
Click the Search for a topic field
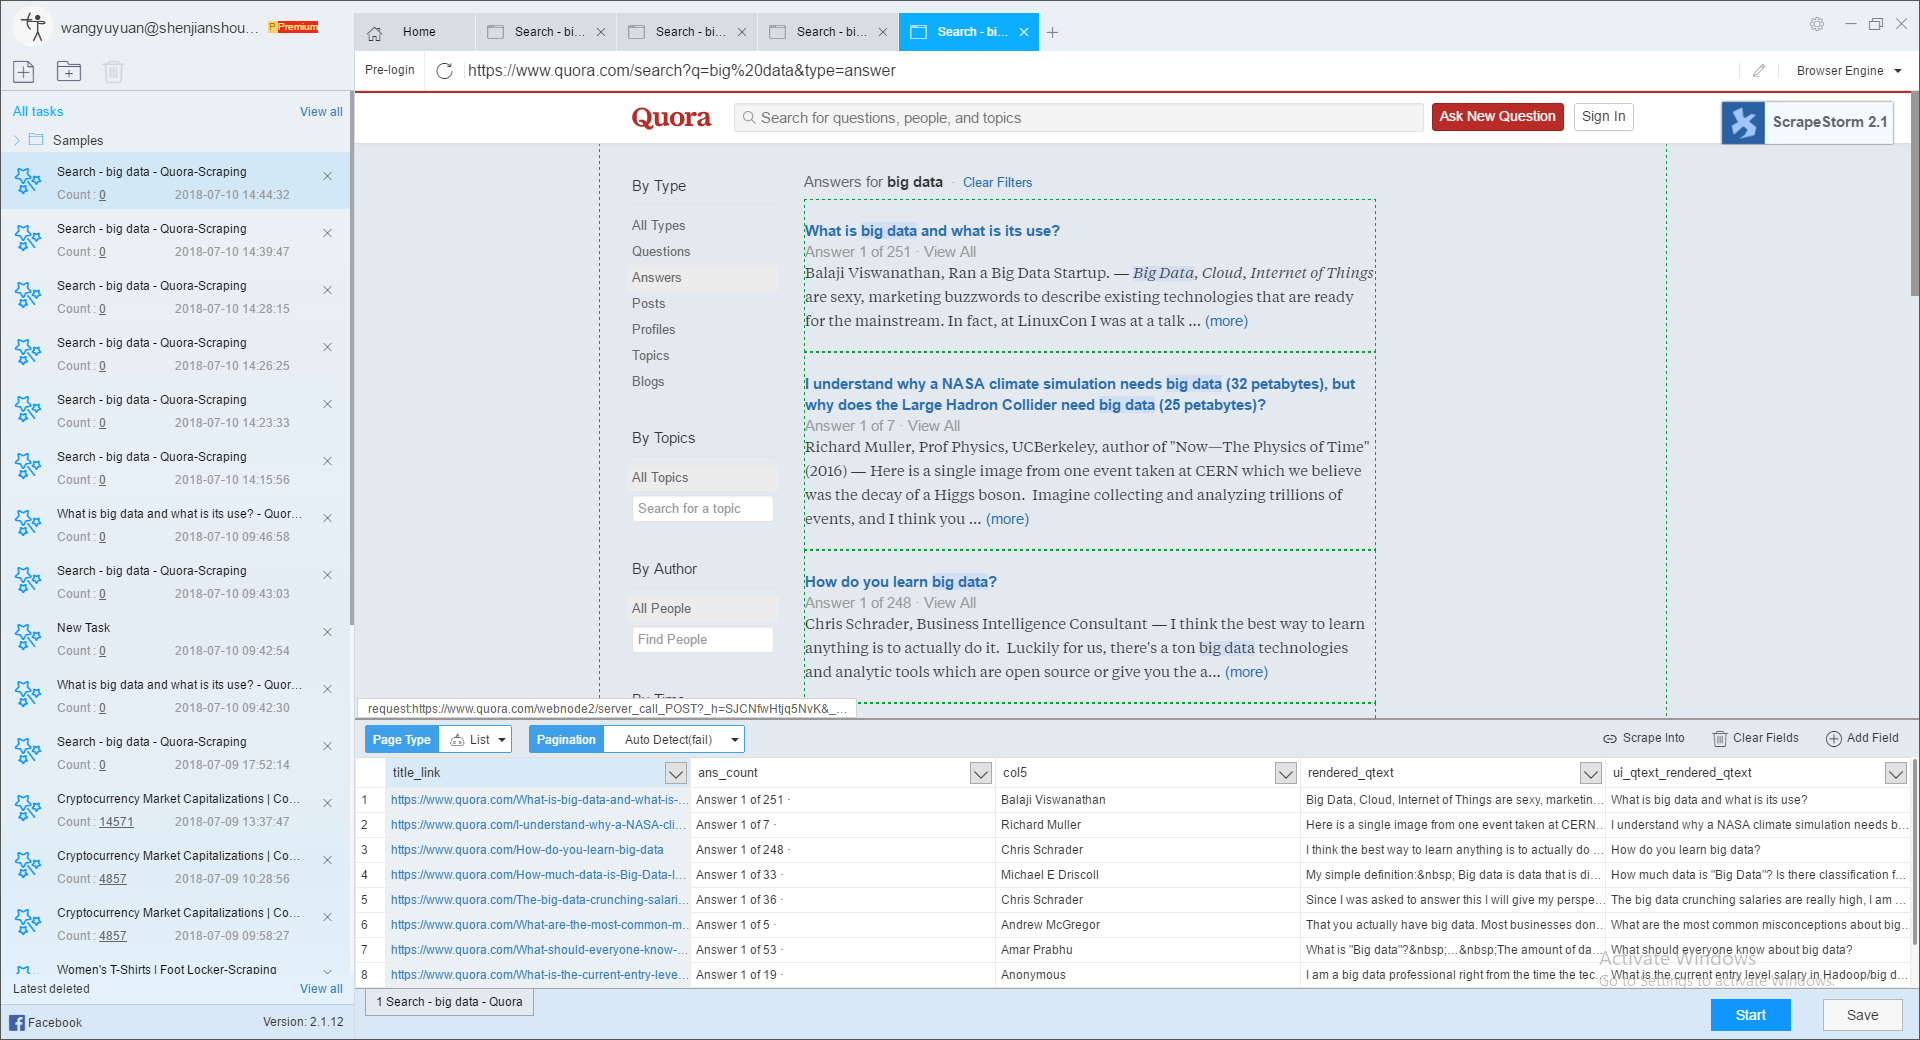tap(702, 509)
